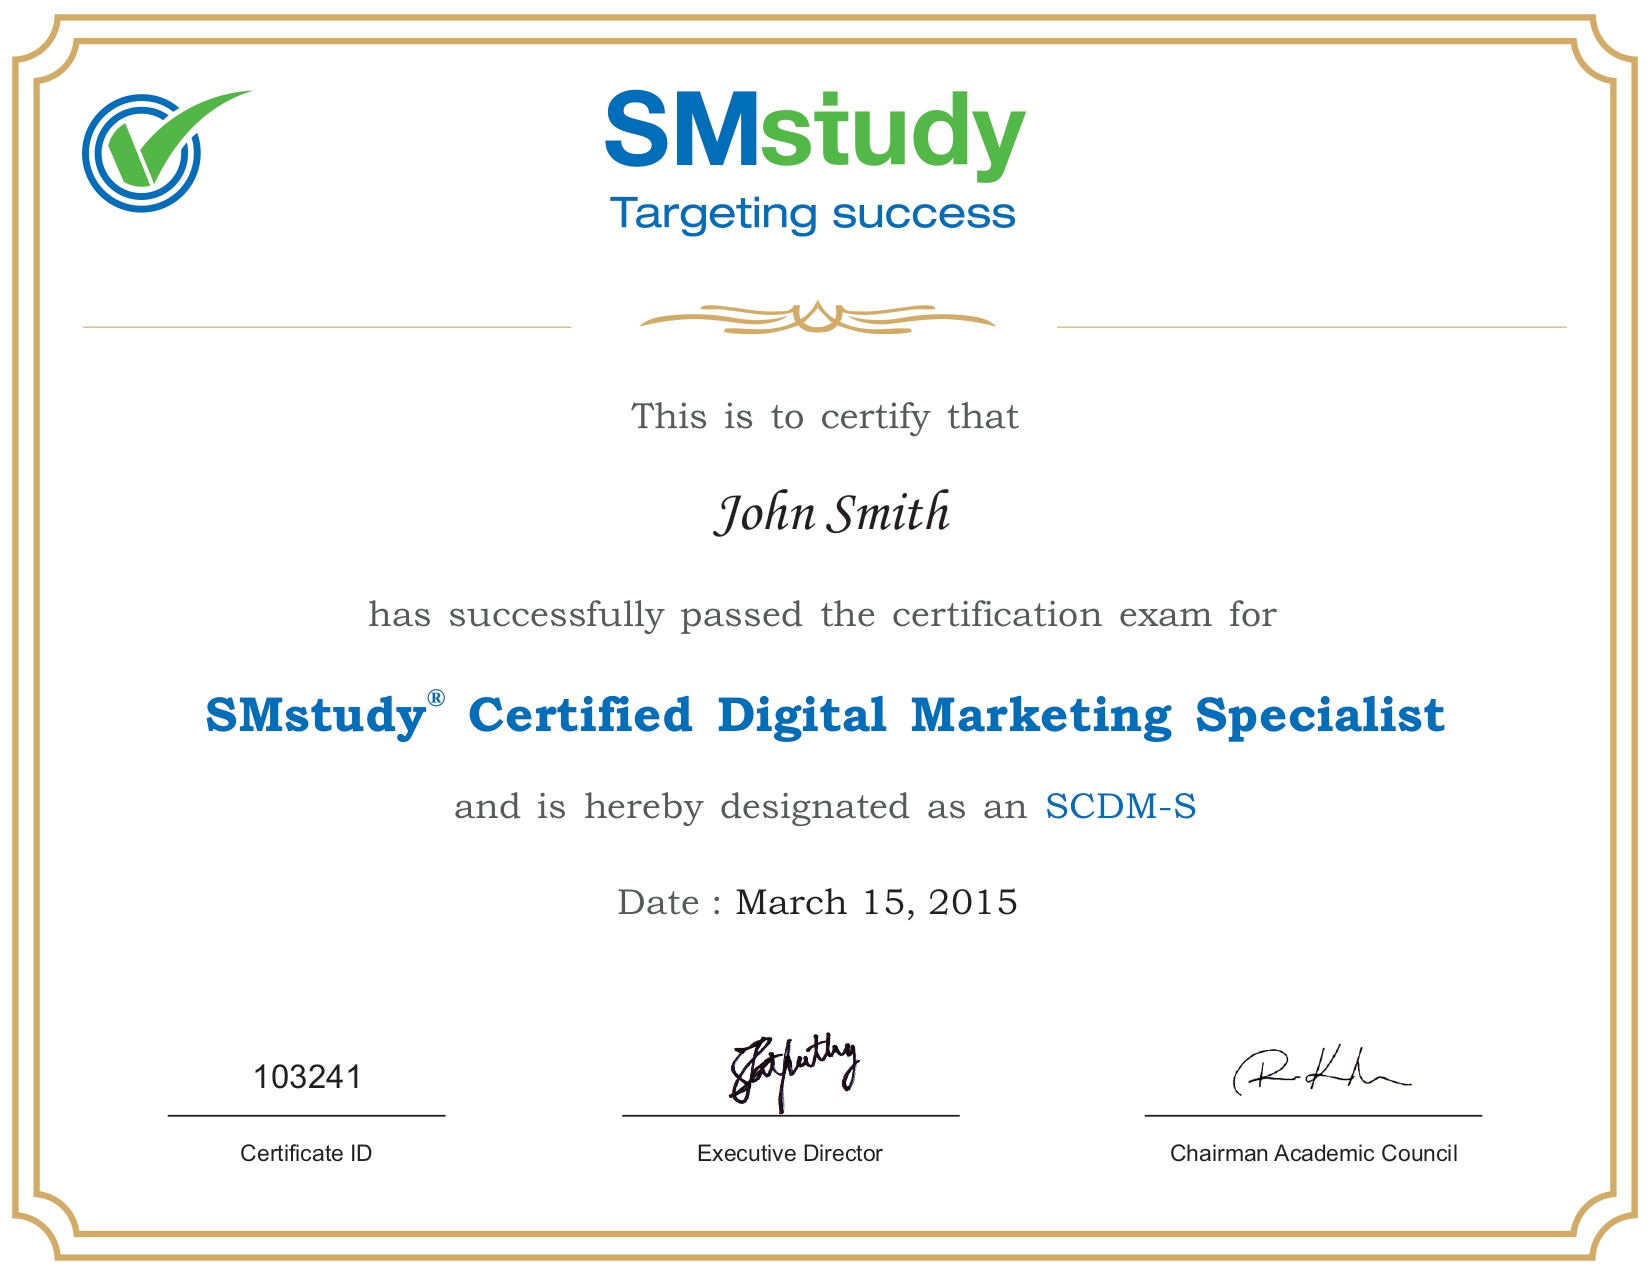Viewport: 1650px width, 1275px height.
Task: Click the blue-green checkmark badge logo
Action: [166, 151]
